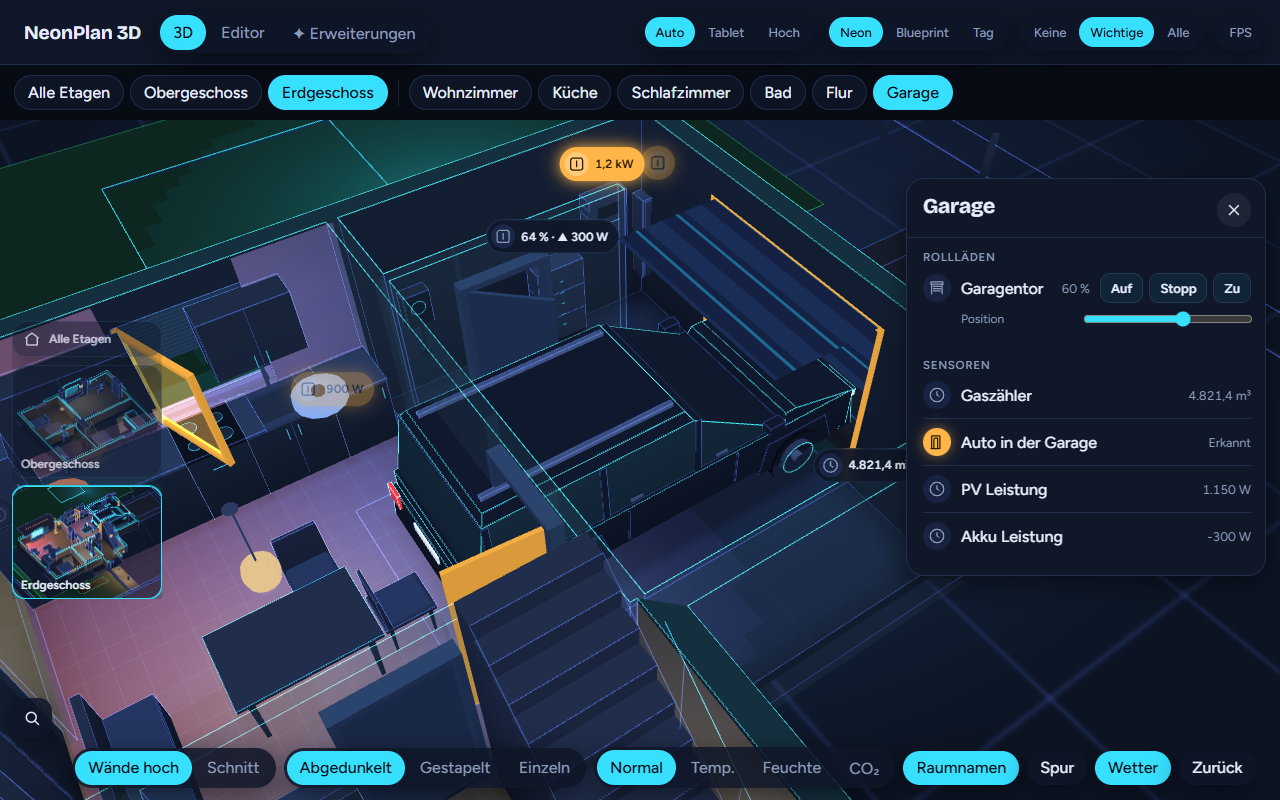Filter to the Wohnzimmer room

[x=470, y=93]
